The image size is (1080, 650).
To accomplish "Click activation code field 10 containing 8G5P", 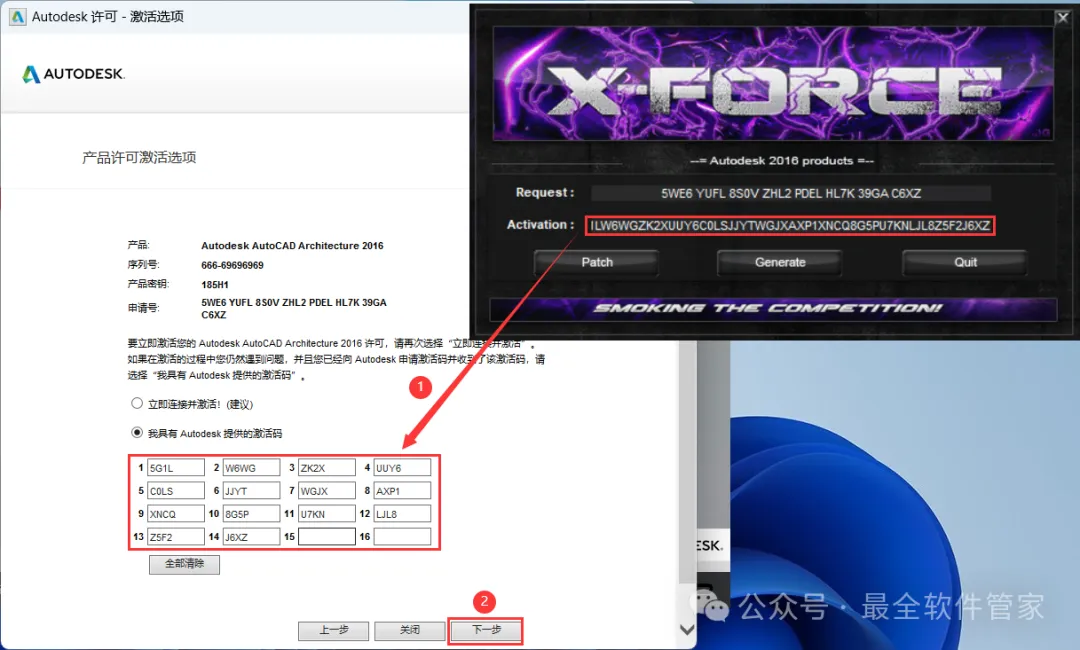I will click(251, 514).
